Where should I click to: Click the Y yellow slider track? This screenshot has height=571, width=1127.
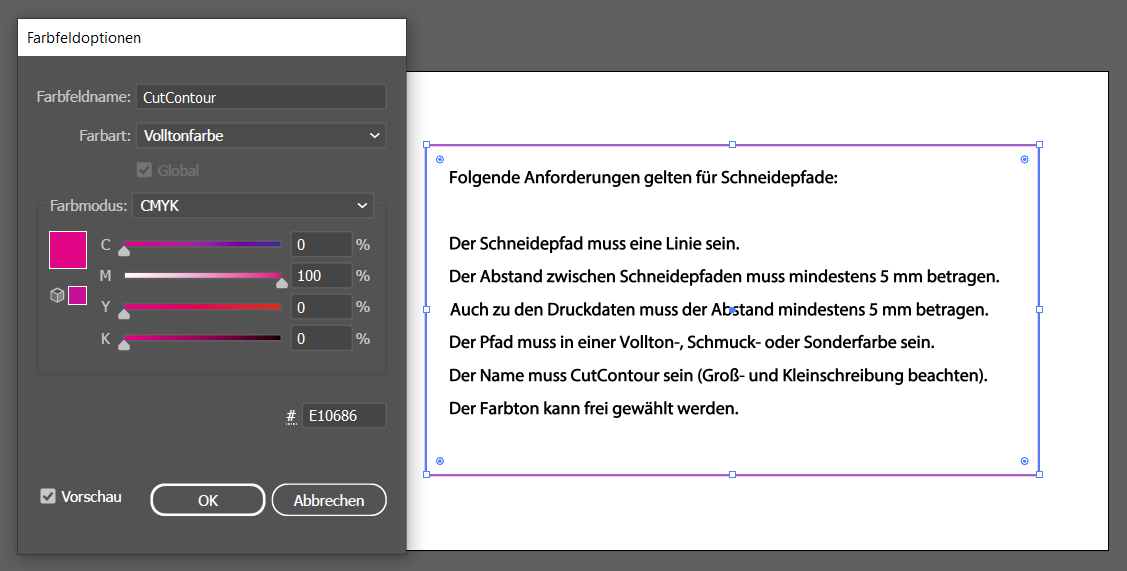[203, 307]
